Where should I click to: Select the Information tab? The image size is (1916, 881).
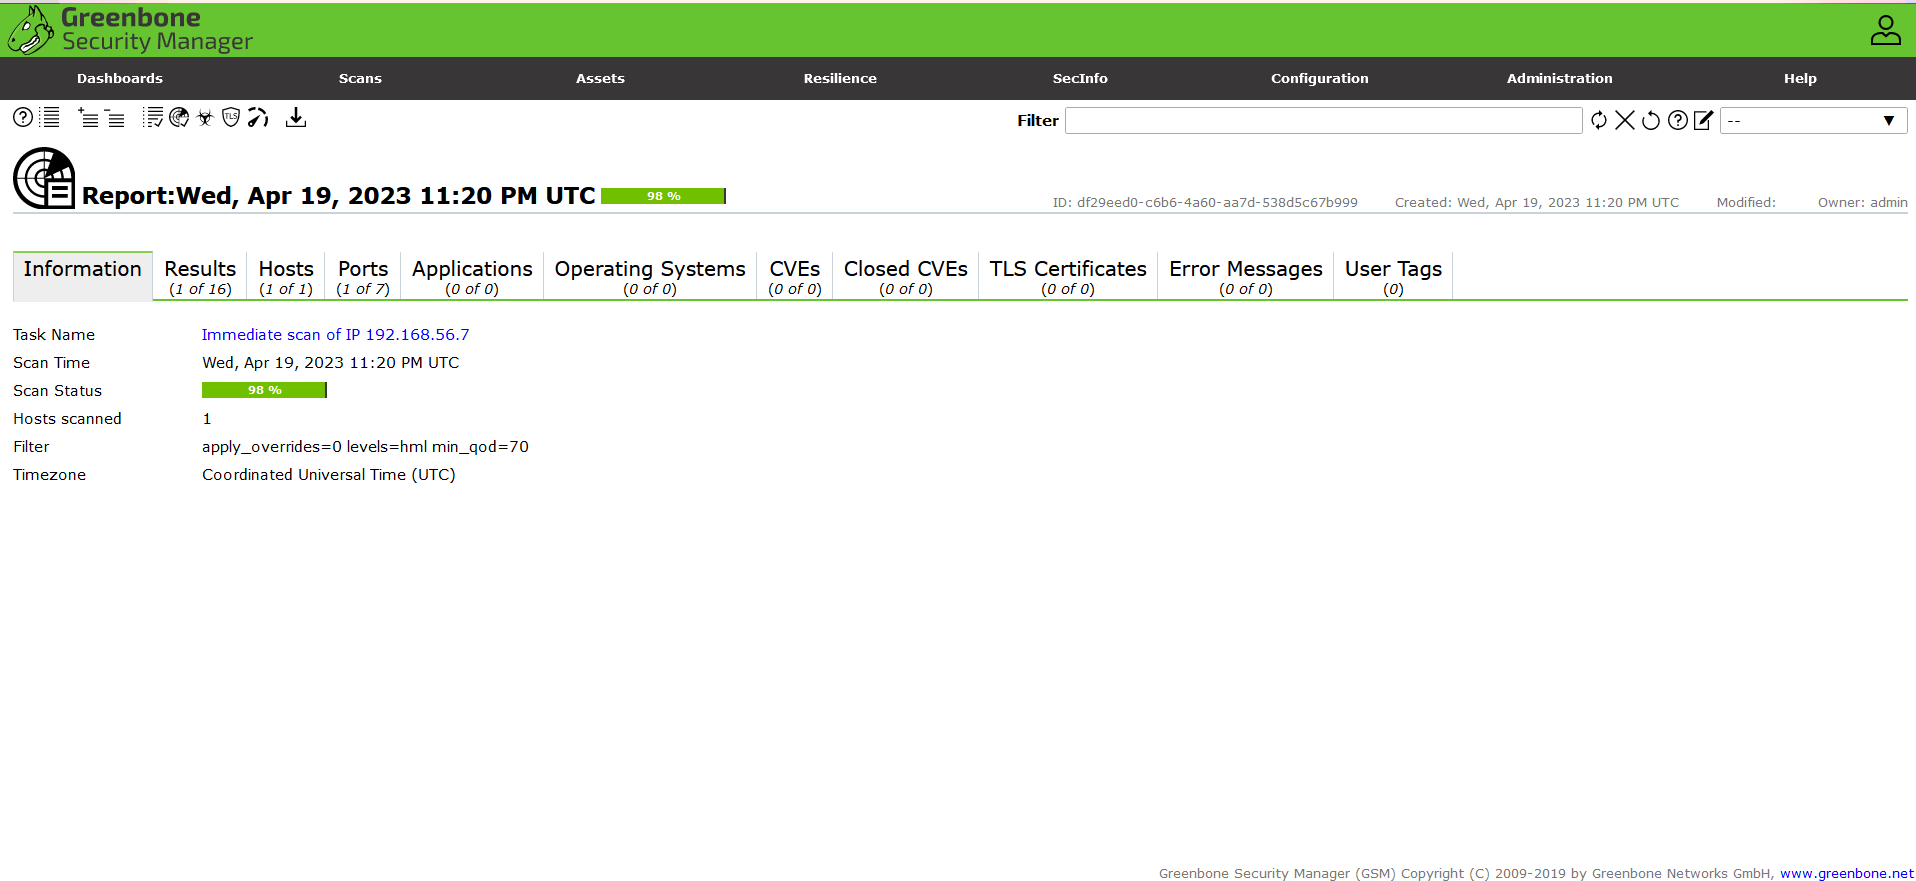click(83, 275)
